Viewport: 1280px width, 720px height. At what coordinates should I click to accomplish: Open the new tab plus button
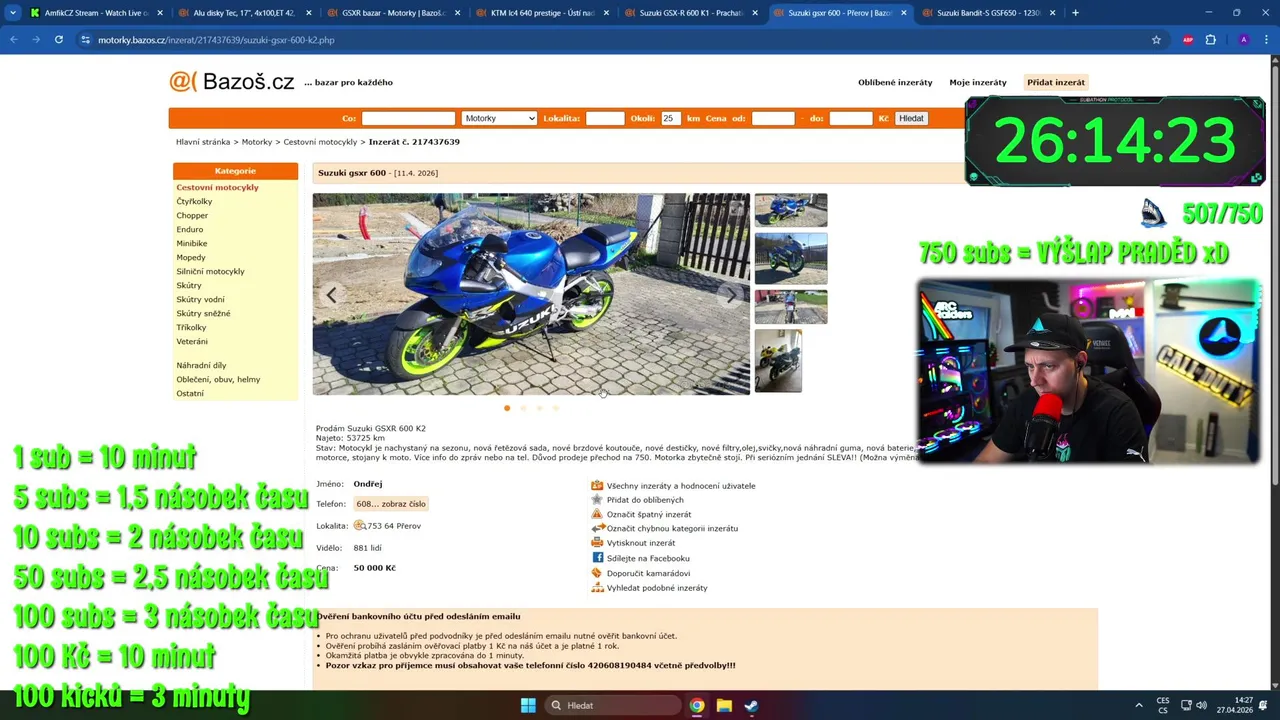(1075, 13)
